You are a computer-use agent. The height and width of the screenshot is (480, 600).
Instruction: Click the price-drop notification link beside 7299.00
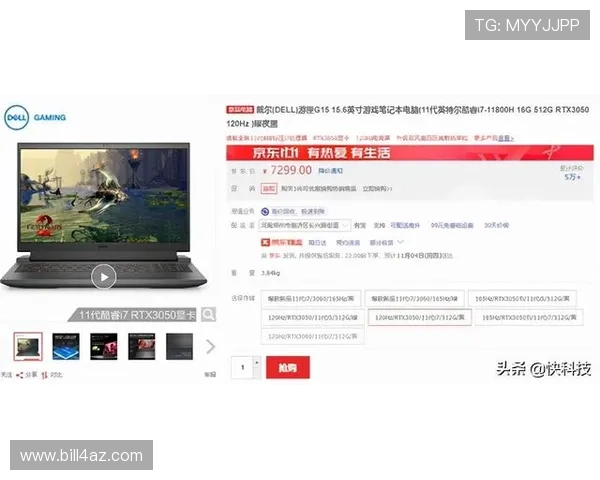[331, 171]
